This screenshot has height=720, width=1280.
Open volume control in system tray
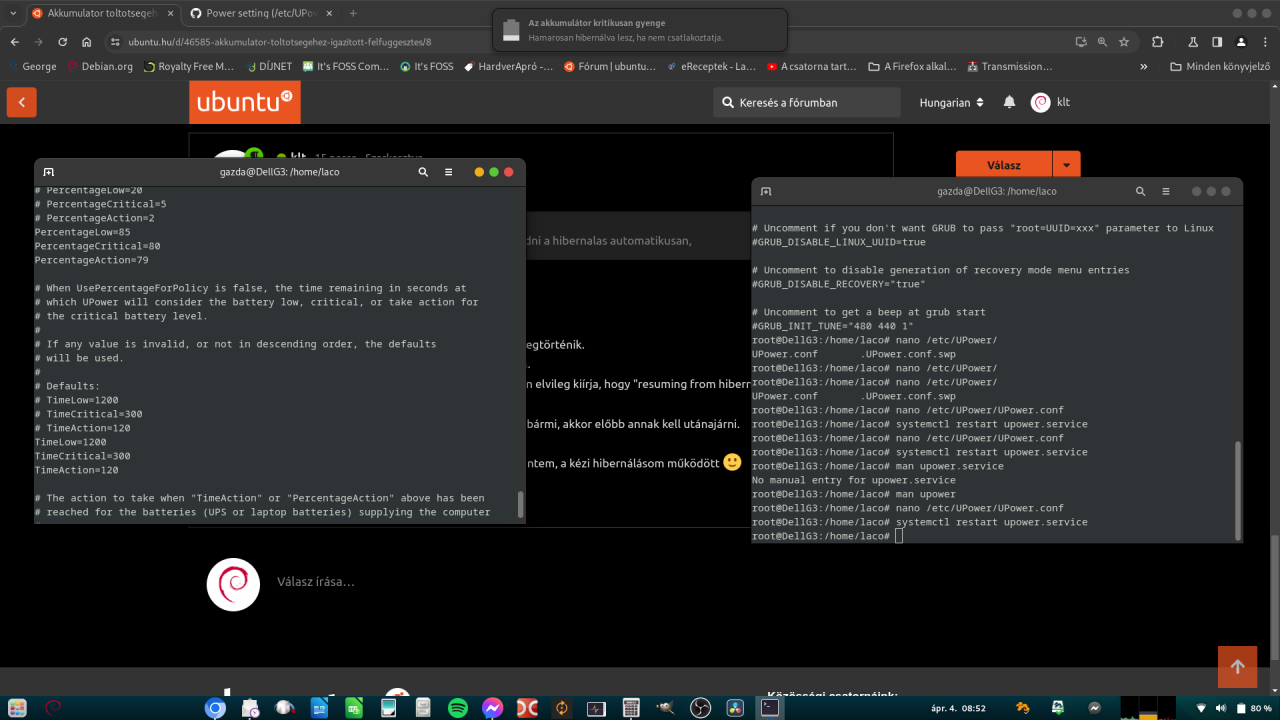point(1221,708)
